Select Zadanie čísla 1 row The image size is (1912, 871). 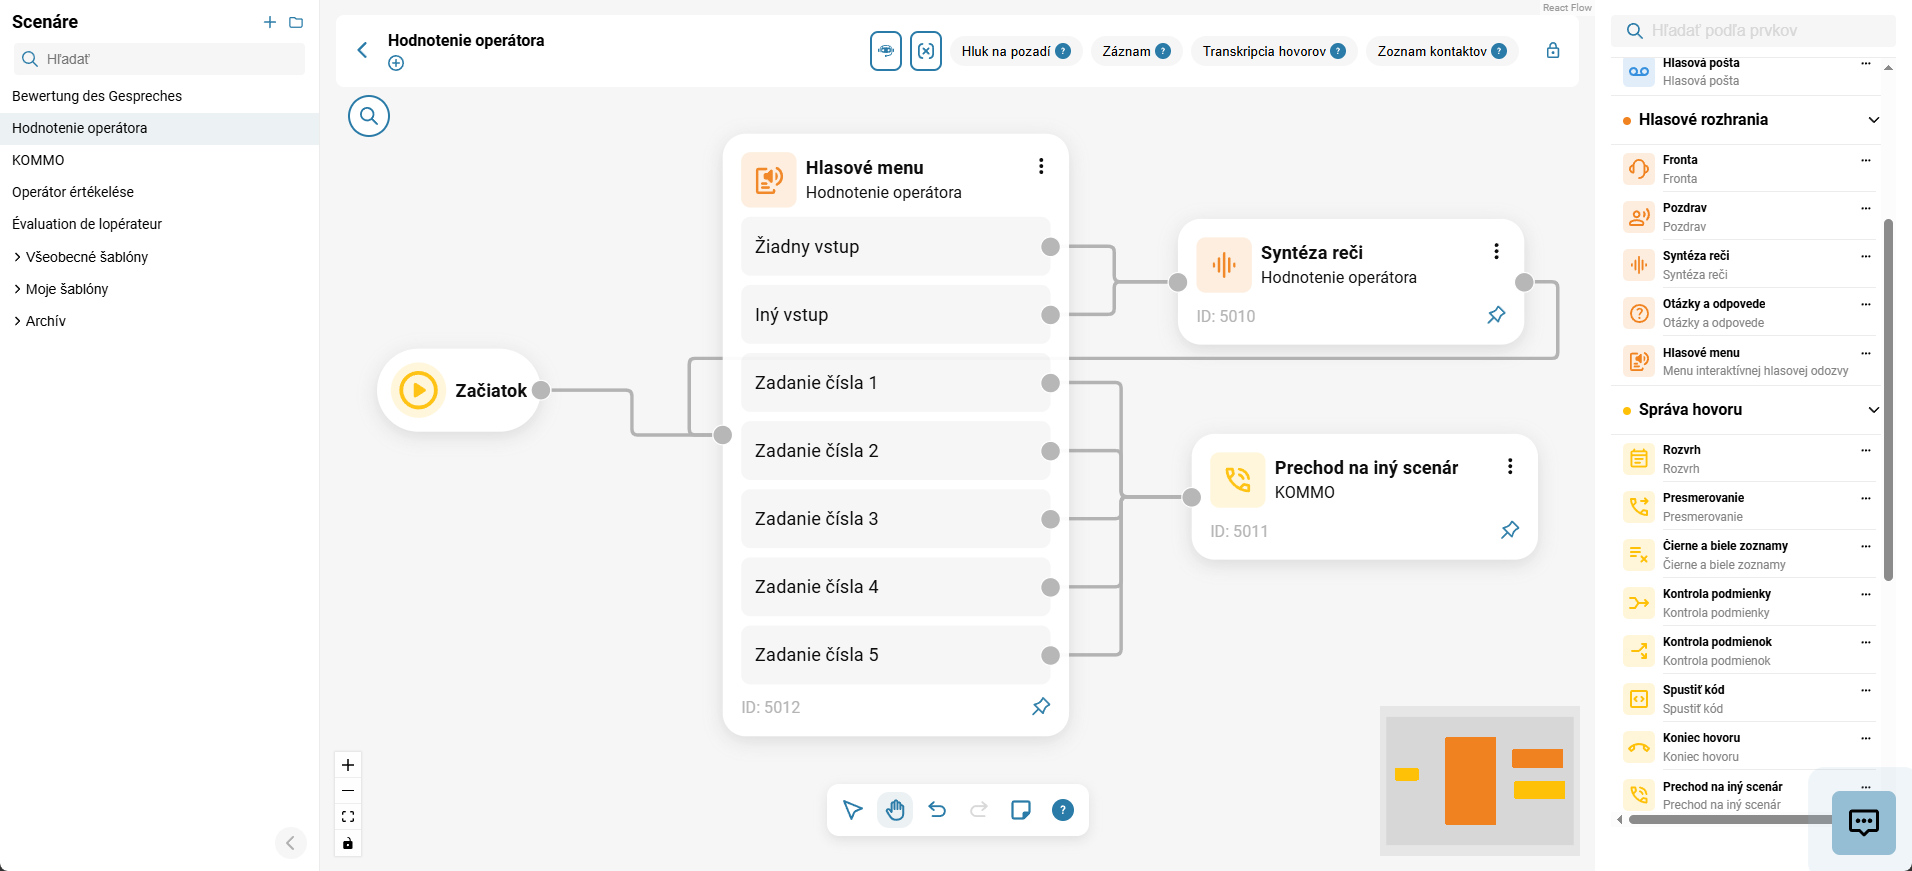pyautogui.click(x=896, y=382)
